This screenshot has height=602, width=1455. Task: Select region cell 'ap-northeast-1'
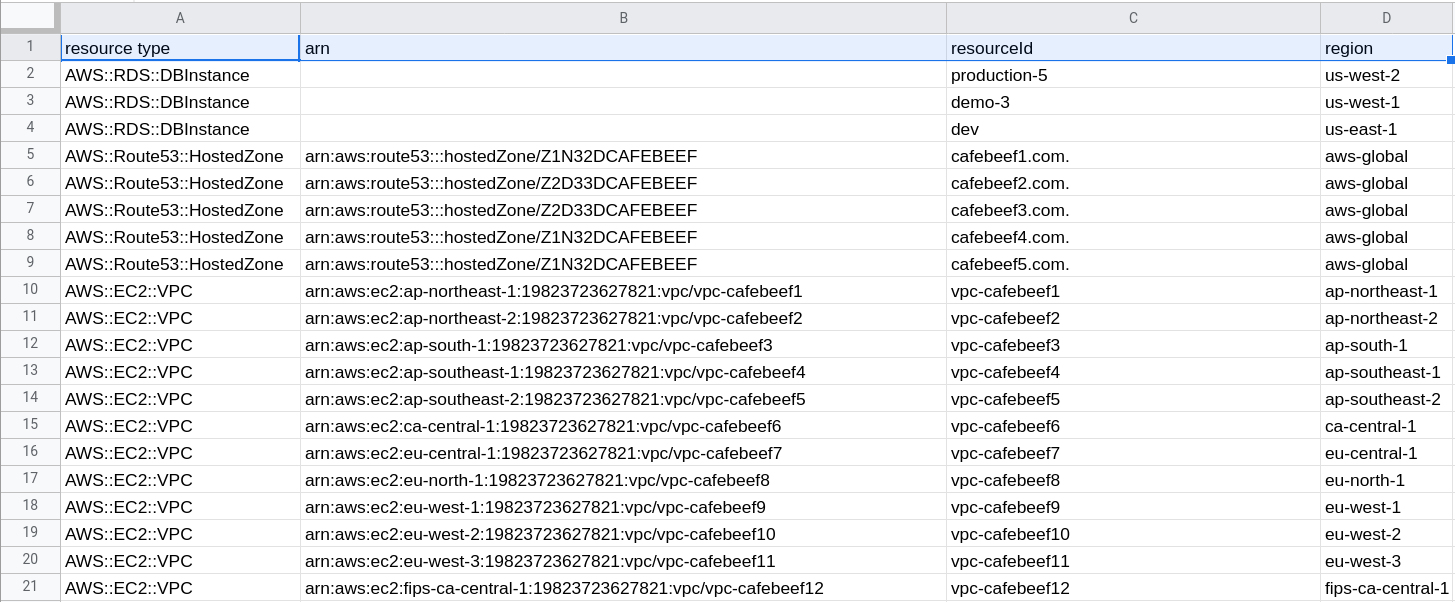pyautogui.click(x=1387, y=290)
